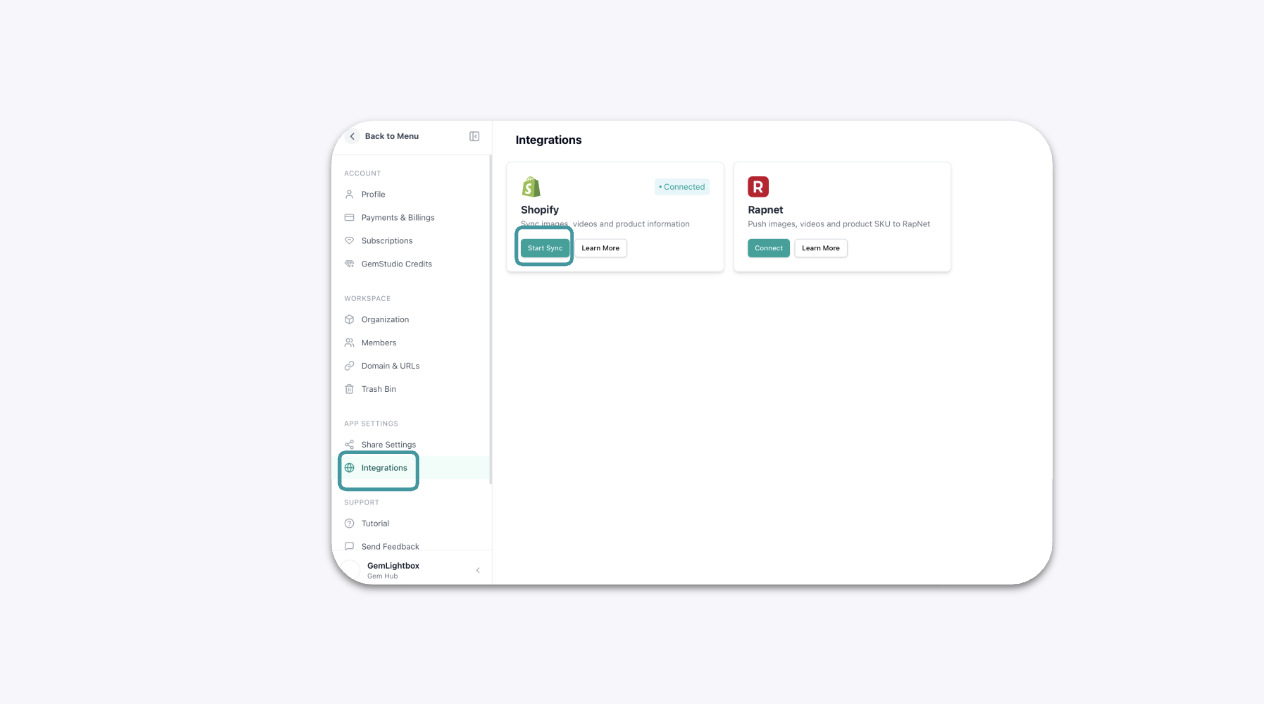Connect the Rapnet integration
Image resolution: width=1264 pixels, height=704 pixels.
click(768, 248)
